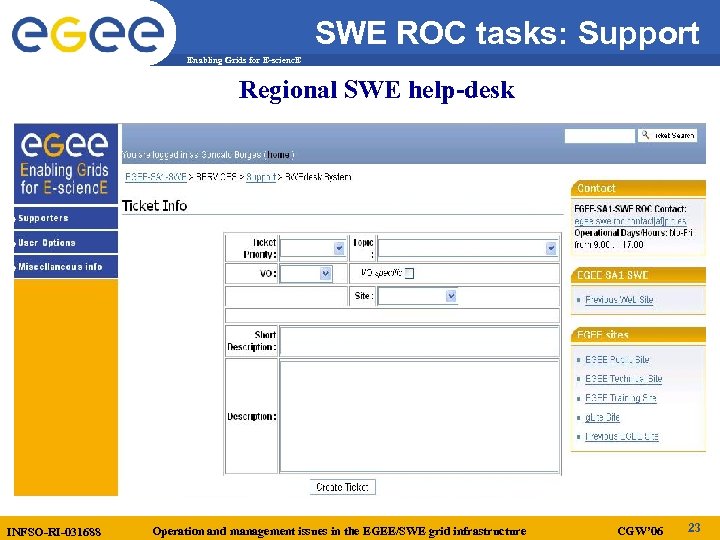Click the Regional SWE help-desk title

click(x=377, y=90)
